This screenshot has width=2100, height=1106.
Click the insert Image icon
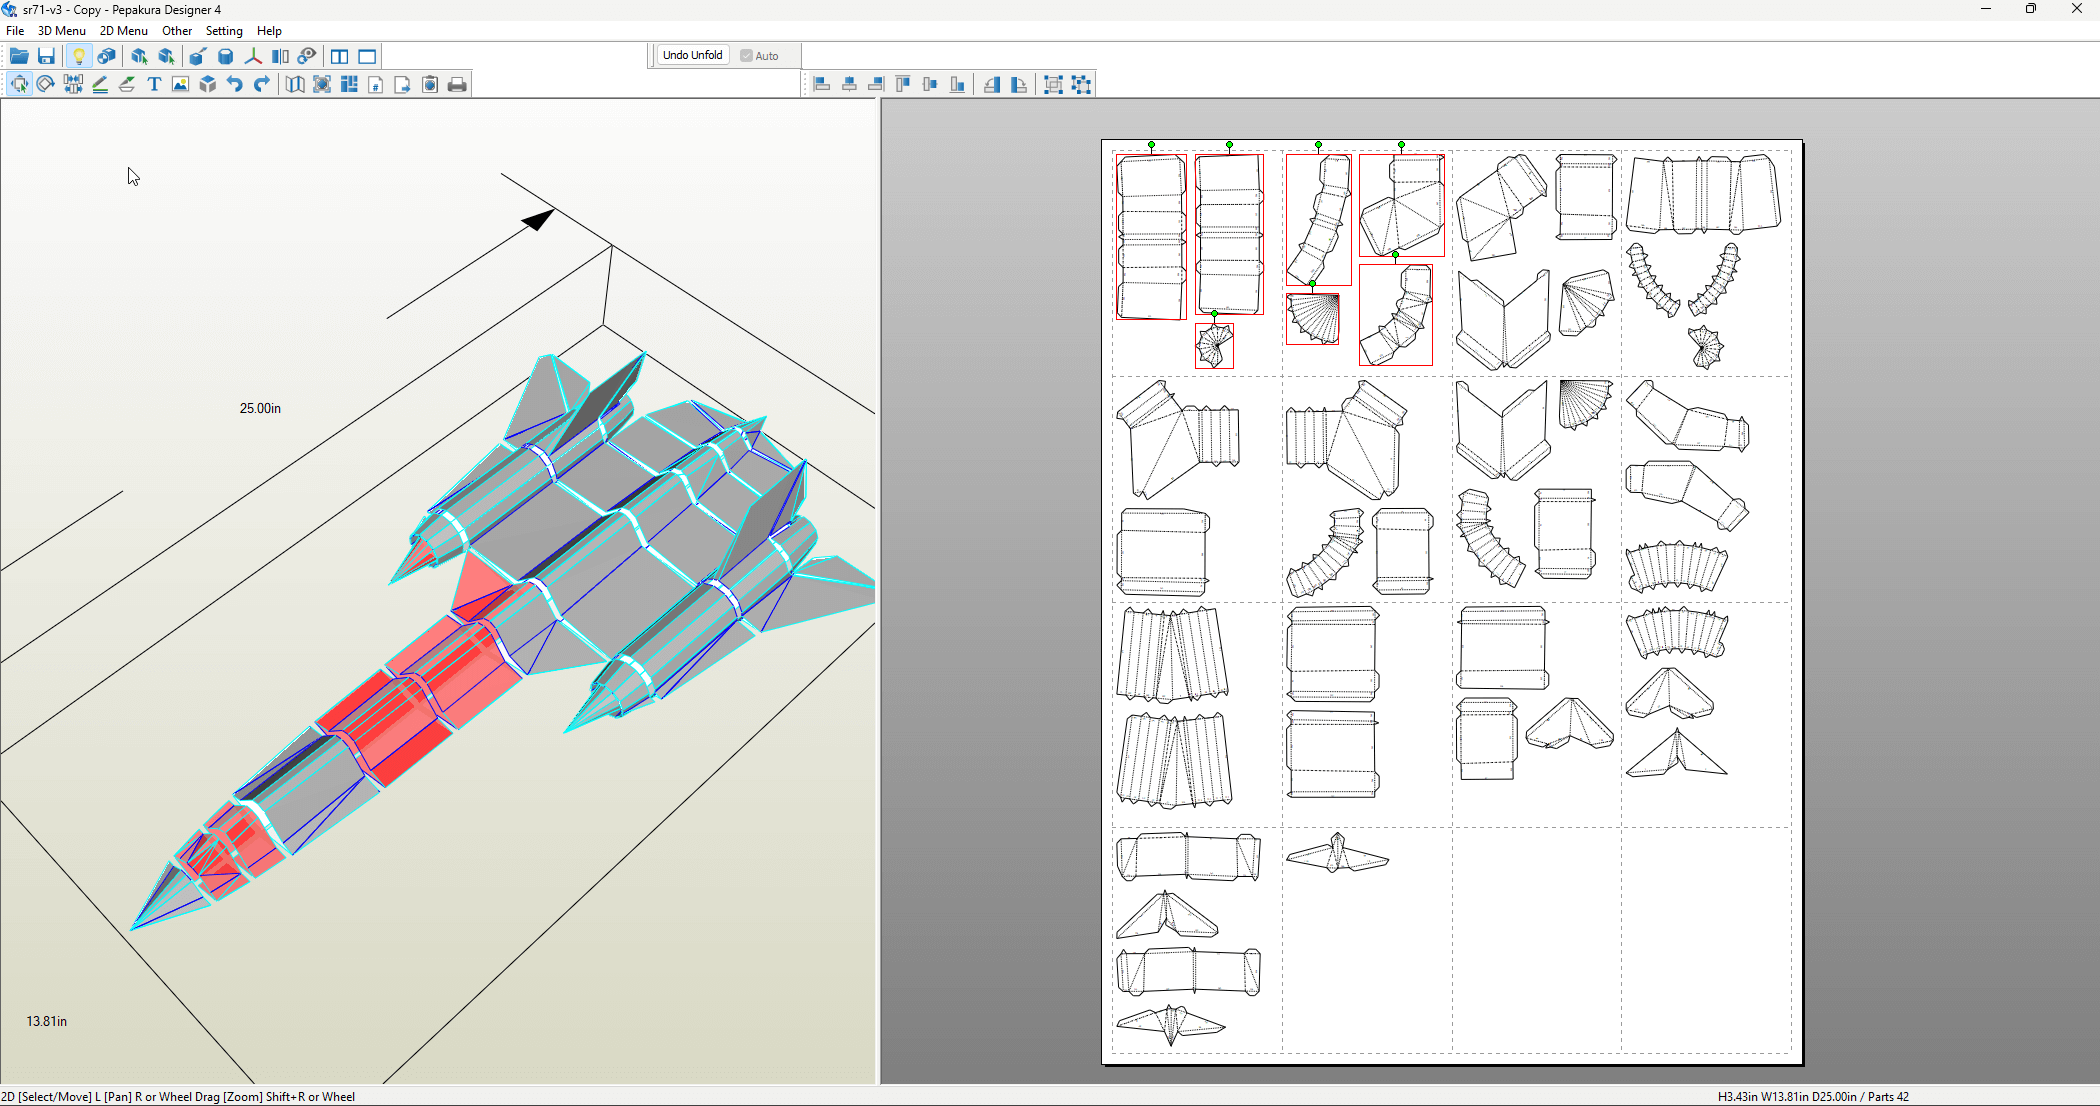click(180, 84)
